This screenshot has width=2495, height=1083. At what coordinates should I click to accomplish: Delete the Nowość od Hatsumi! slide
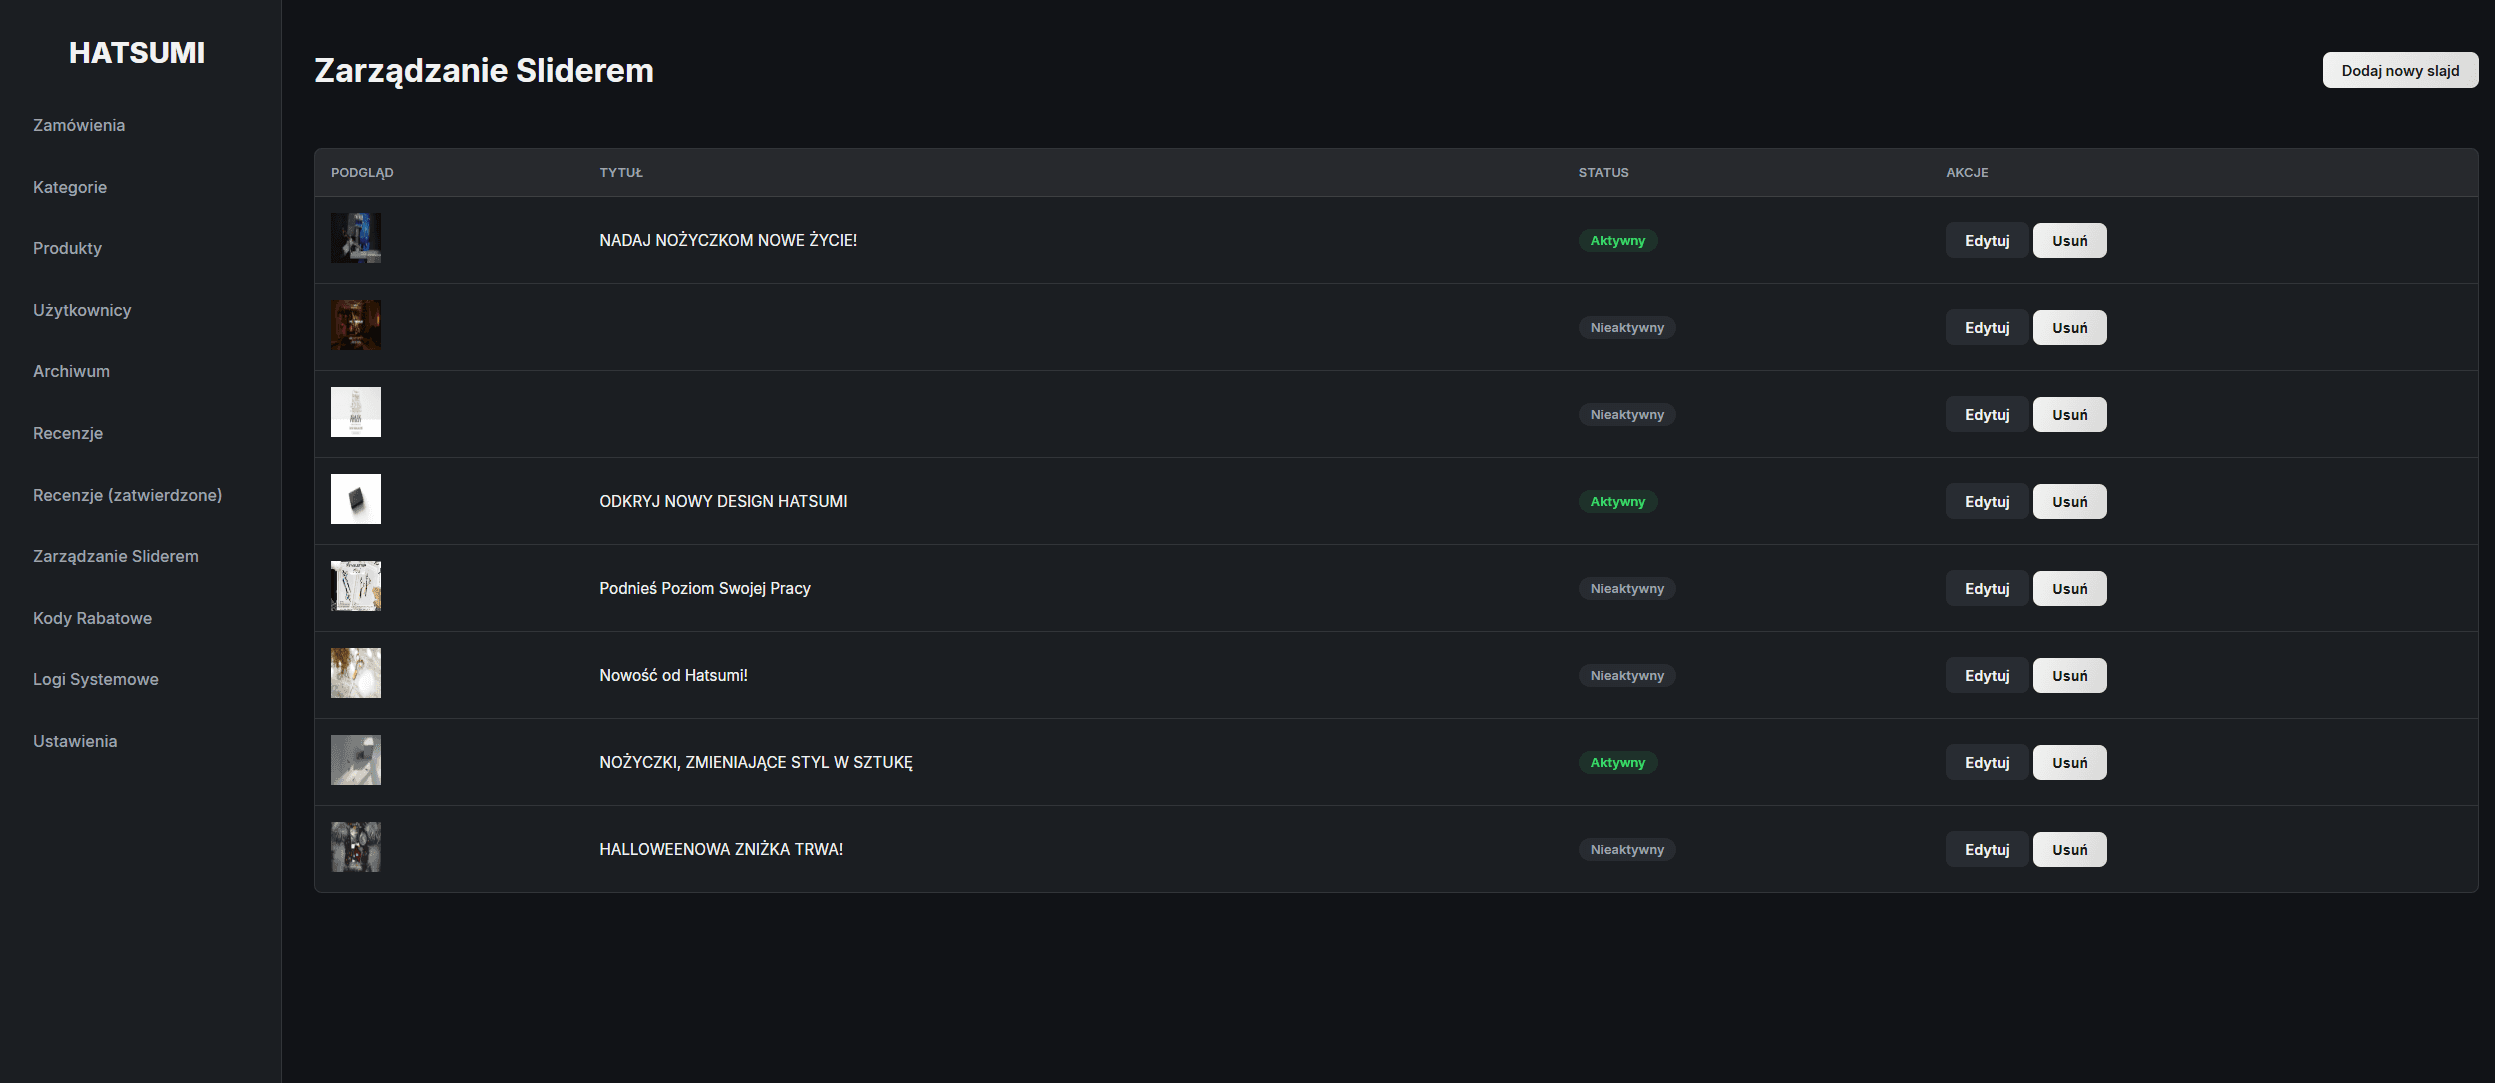[2069, 675]
